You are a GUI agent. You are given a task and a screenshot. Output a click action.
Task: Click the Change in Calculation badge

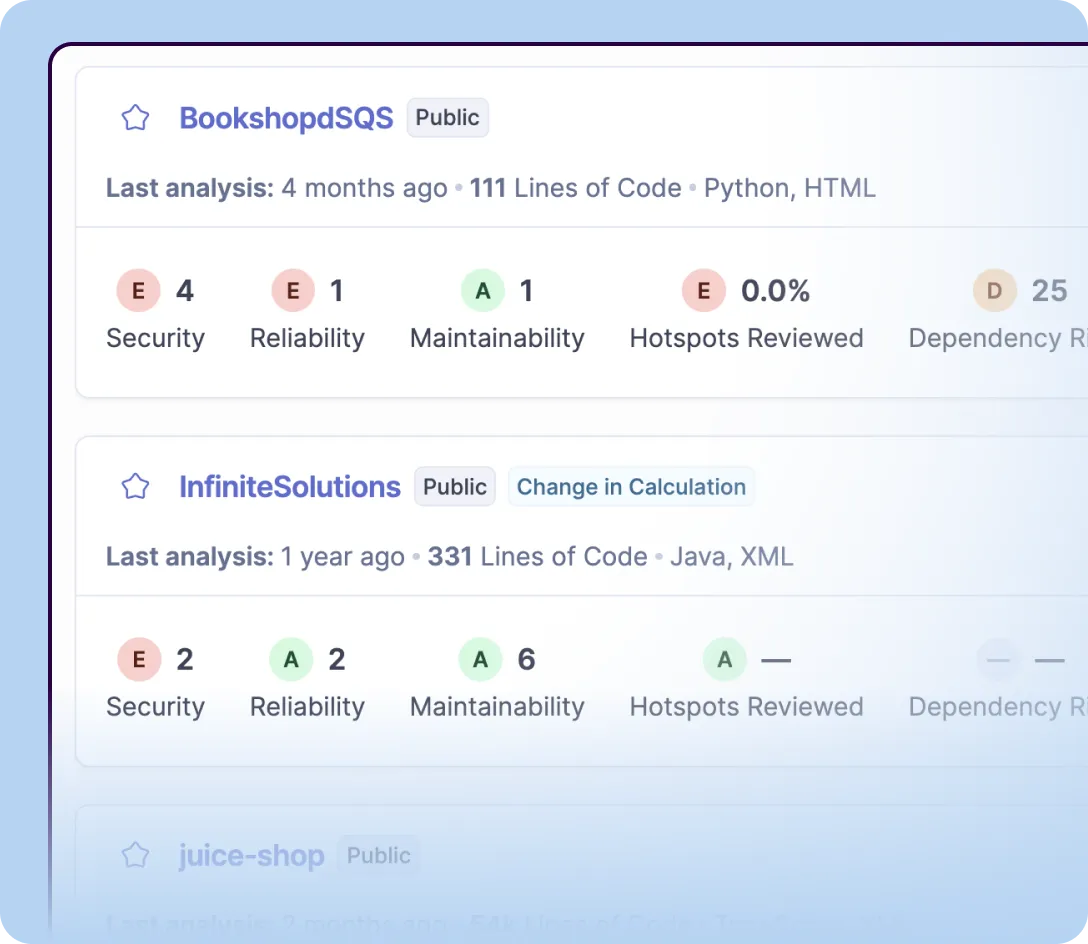pos(631,487)
